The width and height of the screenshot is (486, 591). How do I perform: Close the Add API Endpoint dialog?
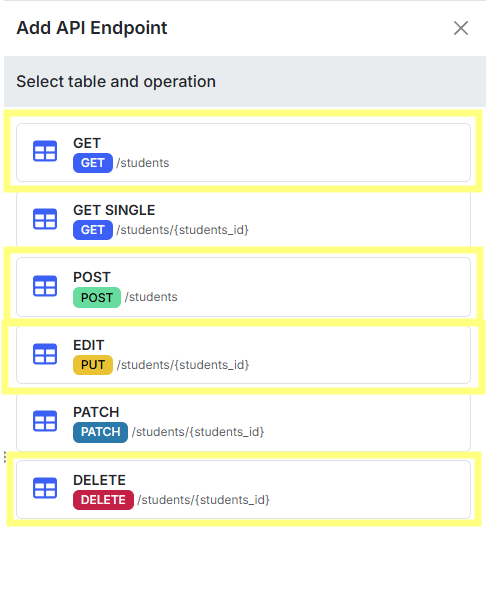461,28
